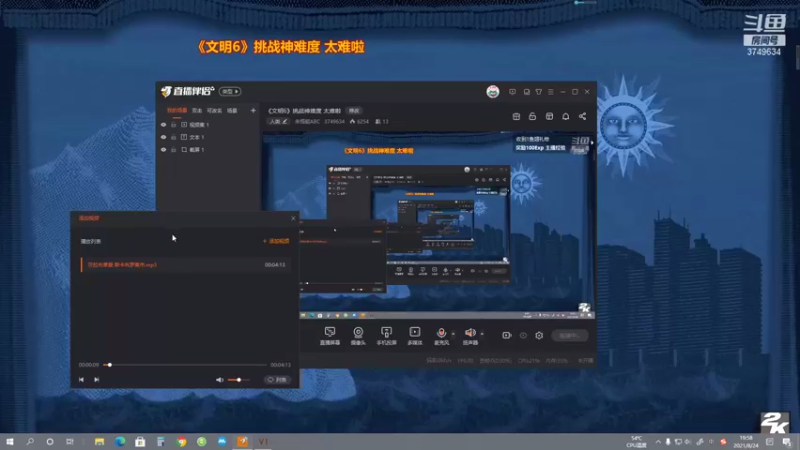Click the chat bubble icon in the title bar

tap(527, 92)
